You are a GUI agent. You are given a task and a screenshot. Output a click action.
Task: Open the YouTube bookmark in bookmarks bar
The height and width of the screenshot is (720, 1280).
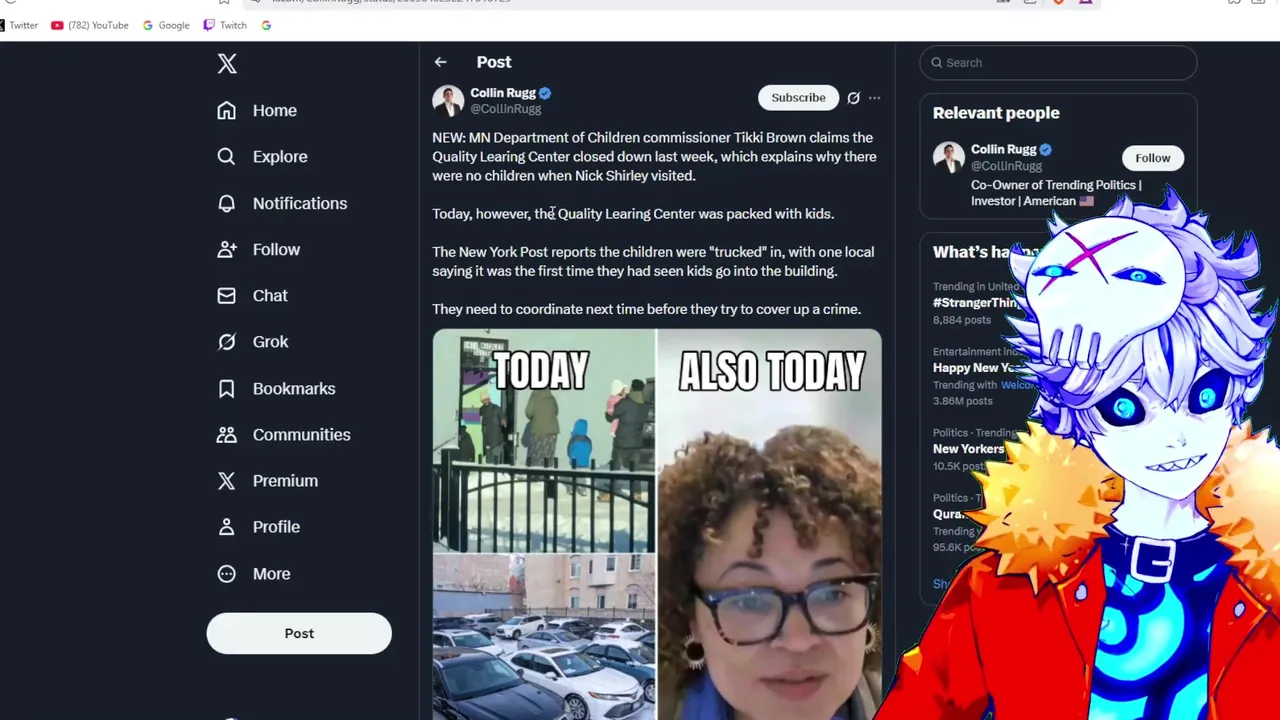pyautogui.click(x=90, y=25)
